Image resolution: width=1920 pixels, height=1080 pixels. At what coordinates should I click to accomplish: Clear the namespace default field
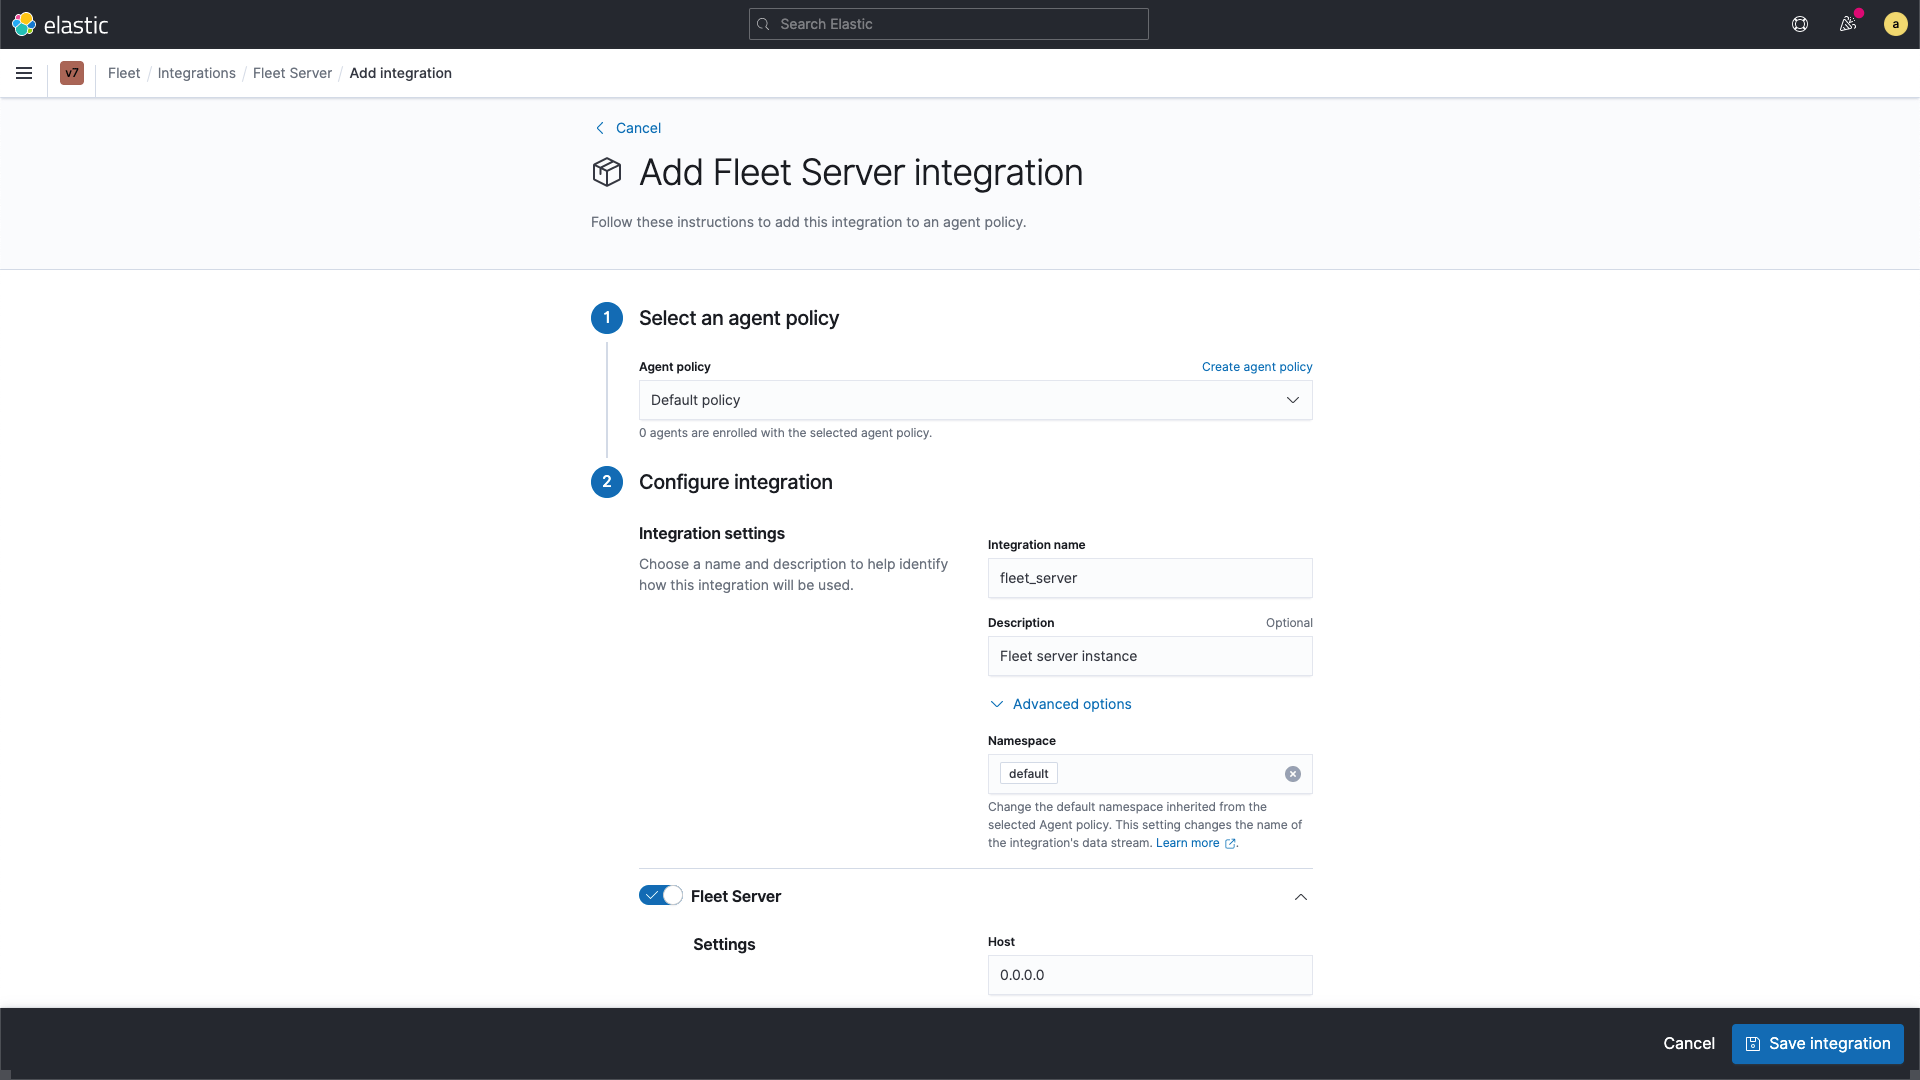pyautogui.click(x=1292, y=773)
